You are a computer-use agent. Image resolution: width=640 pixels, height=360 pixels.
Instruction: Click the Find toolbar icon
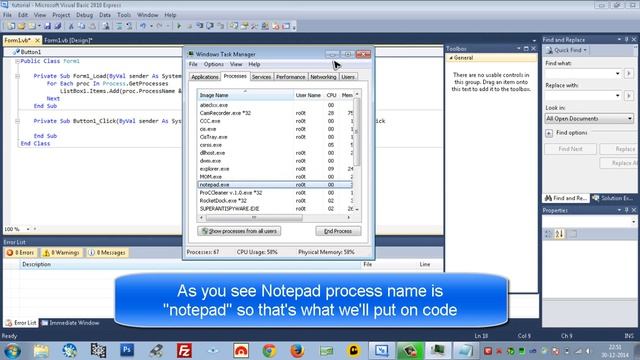(106, 26)
